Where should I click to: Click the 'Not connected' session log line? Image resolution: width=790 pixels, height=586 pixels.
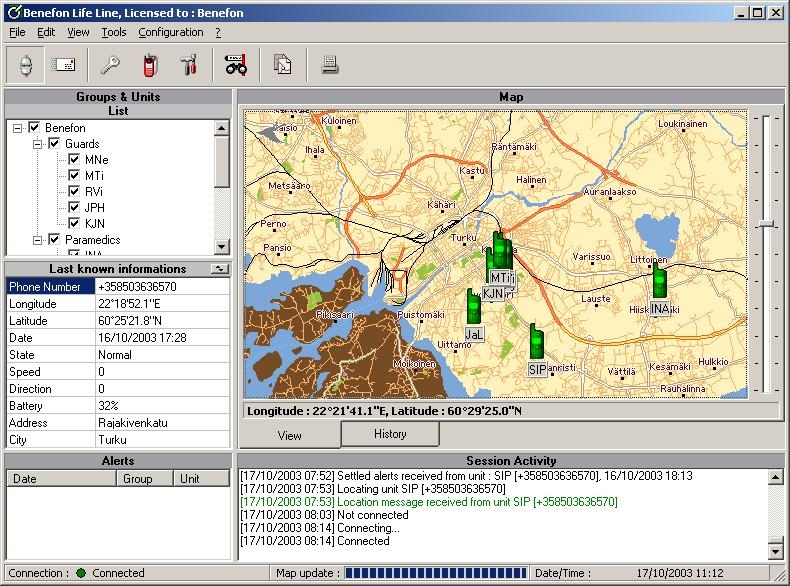tap(324, 515)
